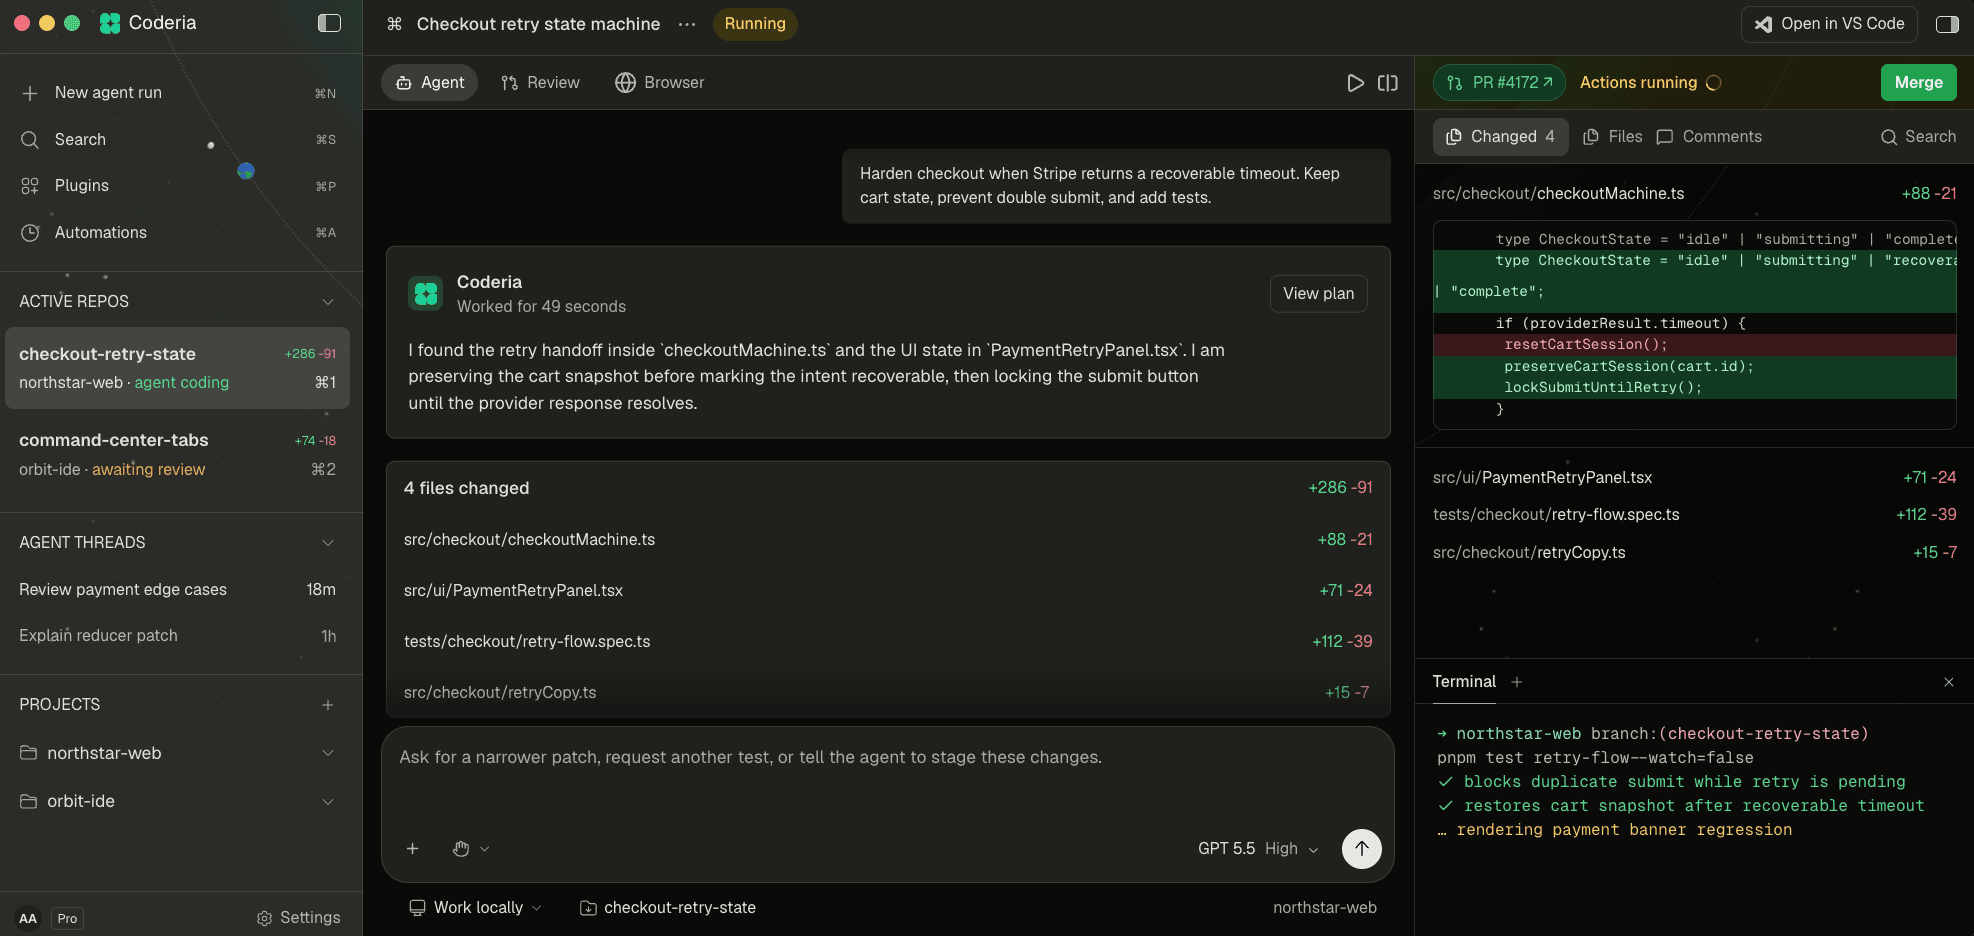The width and height of the screenshot is (1974, 936).
Task: Click the Merge button
Action: pos(1918,83)
